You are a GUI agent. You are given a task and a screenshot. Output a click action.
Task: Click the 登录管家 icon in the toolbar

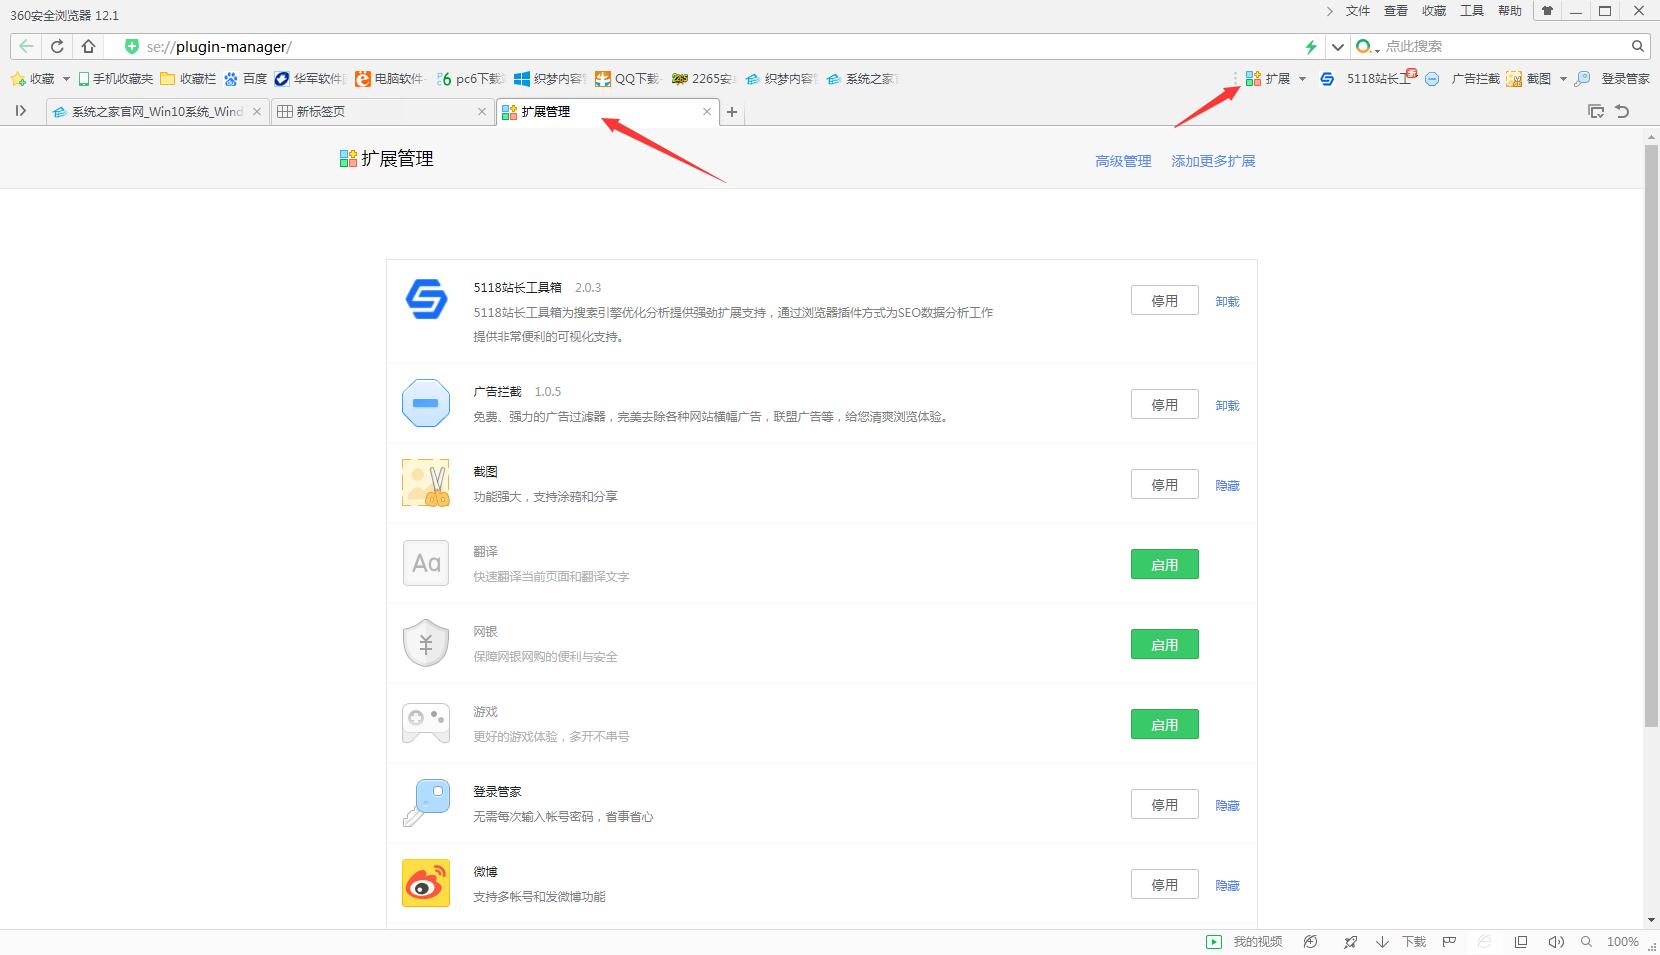(x=1585, y=78)
